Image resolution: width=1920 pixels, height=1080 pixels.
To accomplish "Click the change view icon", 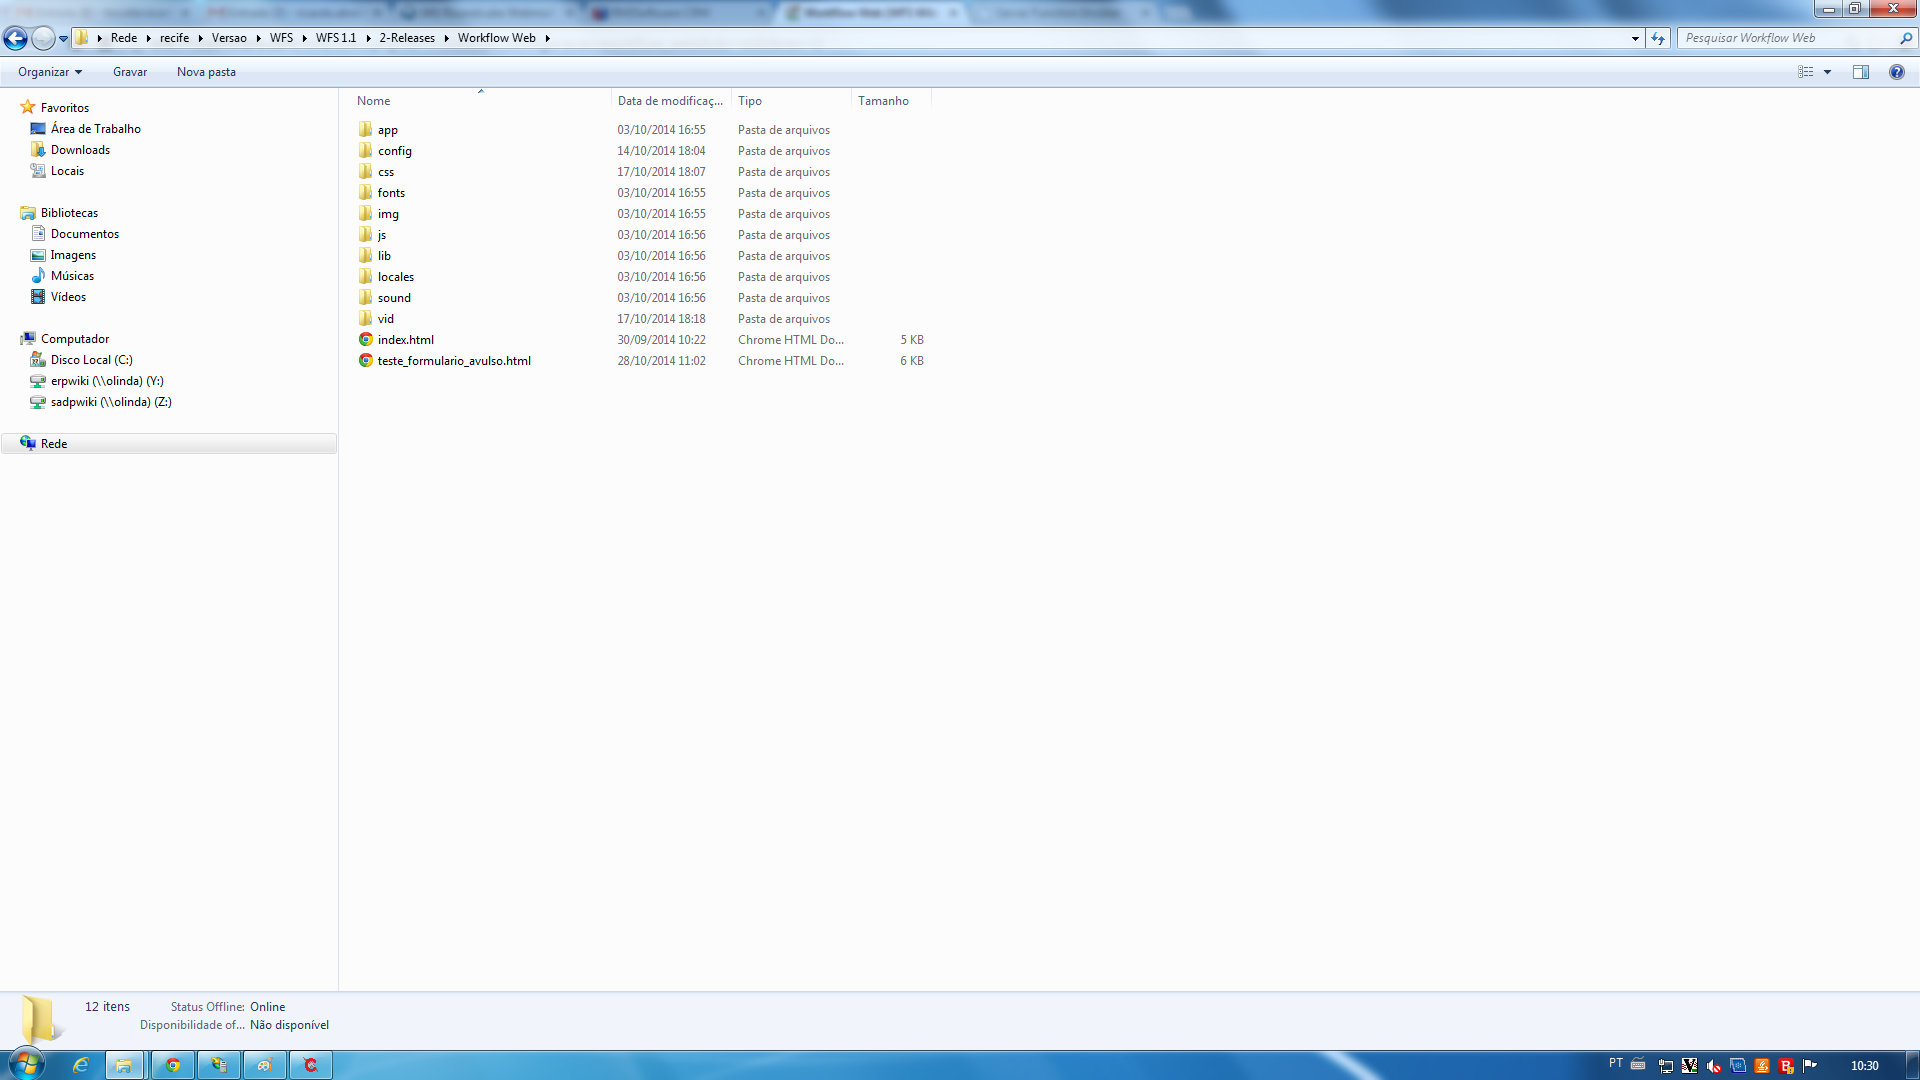I will click(1806, 72).
